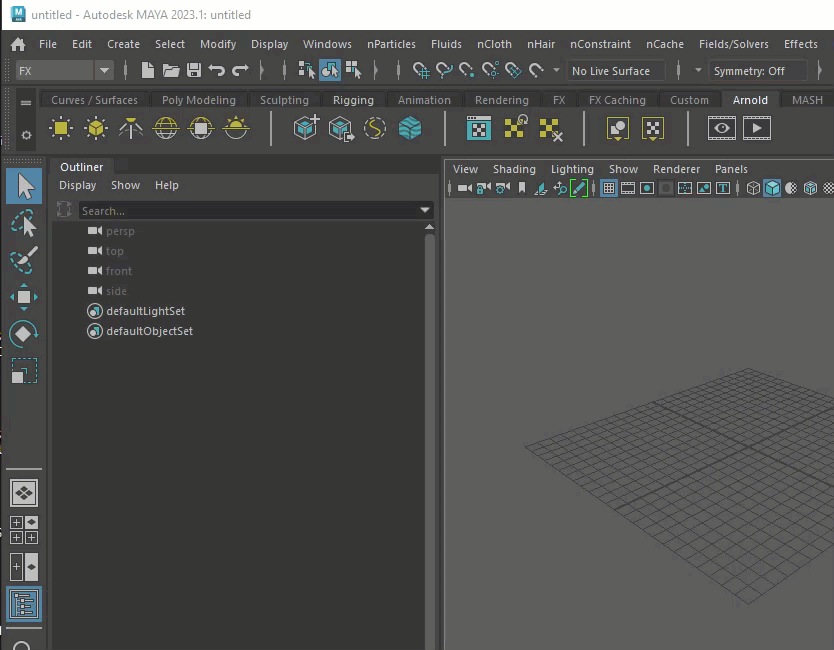This screenshot has width=834, height=650.
Task: Select the Paint Selection tool
Action: tap(22, 259)
